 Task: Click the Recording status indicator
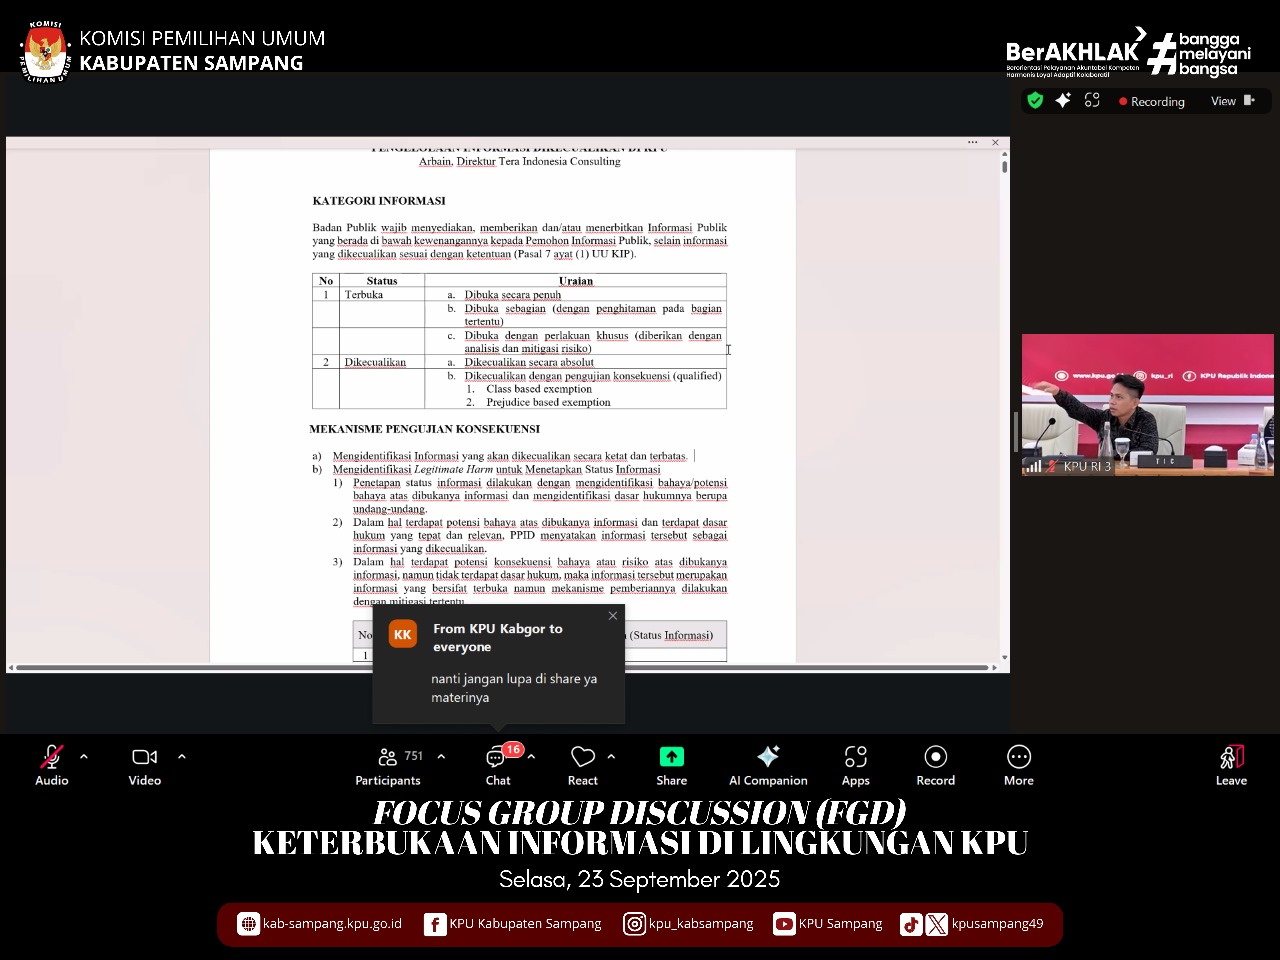(1152, 102)
